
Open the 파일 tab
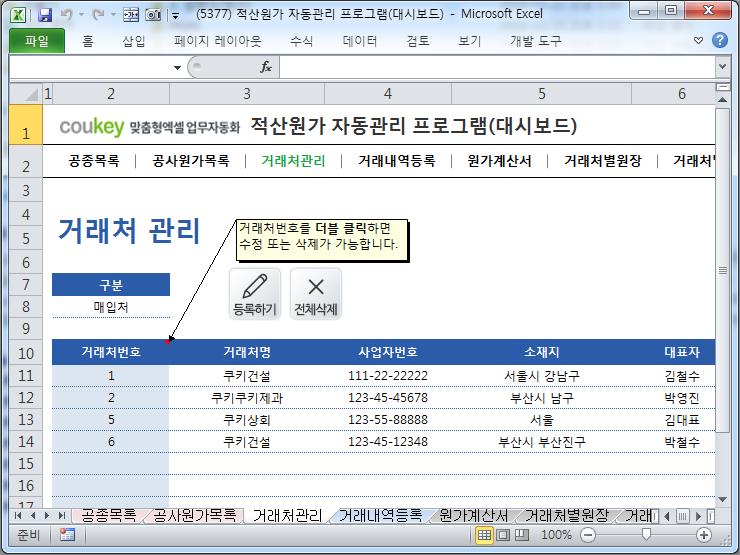pyautogui.click(x=37, y=41)
